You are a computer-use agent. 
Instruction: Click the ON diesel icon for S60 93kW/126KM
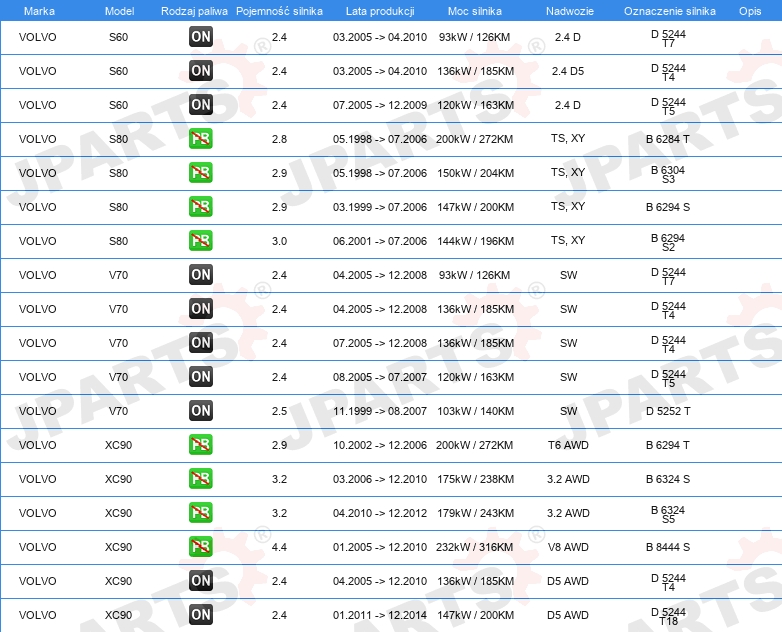[x=201, y=36]
